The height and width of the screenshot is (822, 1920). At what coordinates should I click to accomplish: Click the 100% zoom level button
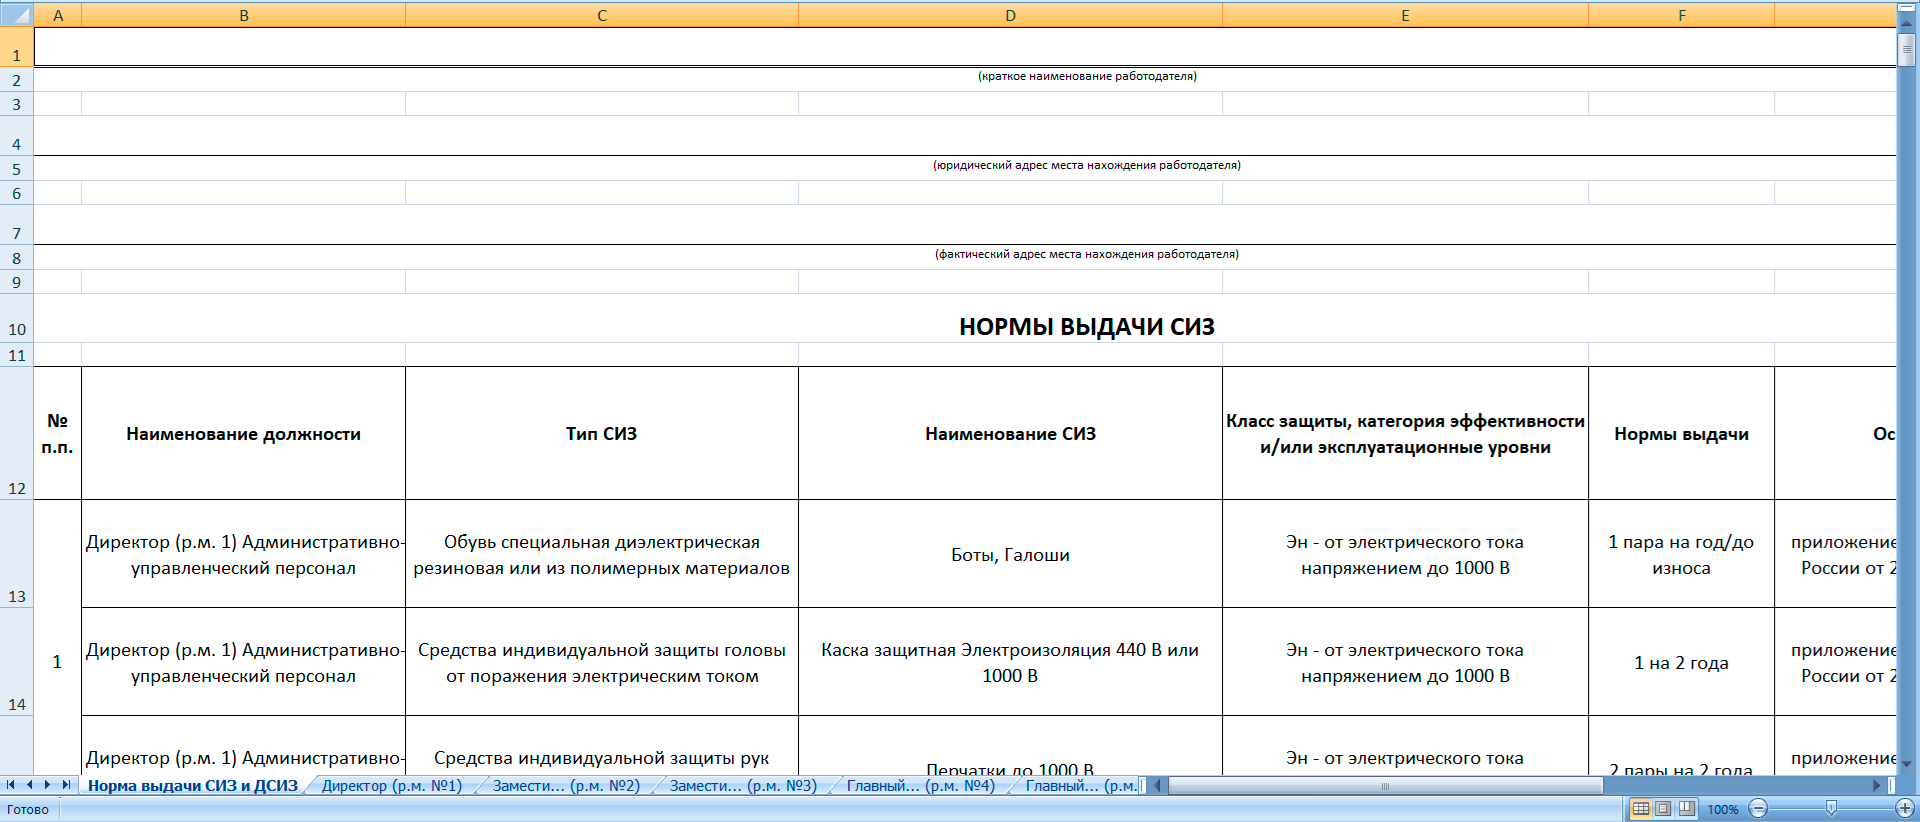pos(1722,809)
